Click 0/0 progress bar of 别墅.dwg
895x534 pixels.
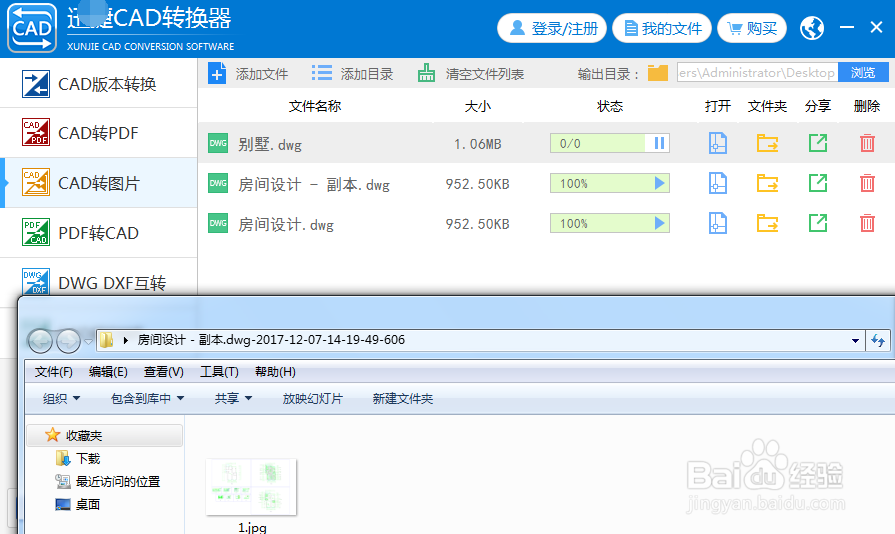coord(610,143)
